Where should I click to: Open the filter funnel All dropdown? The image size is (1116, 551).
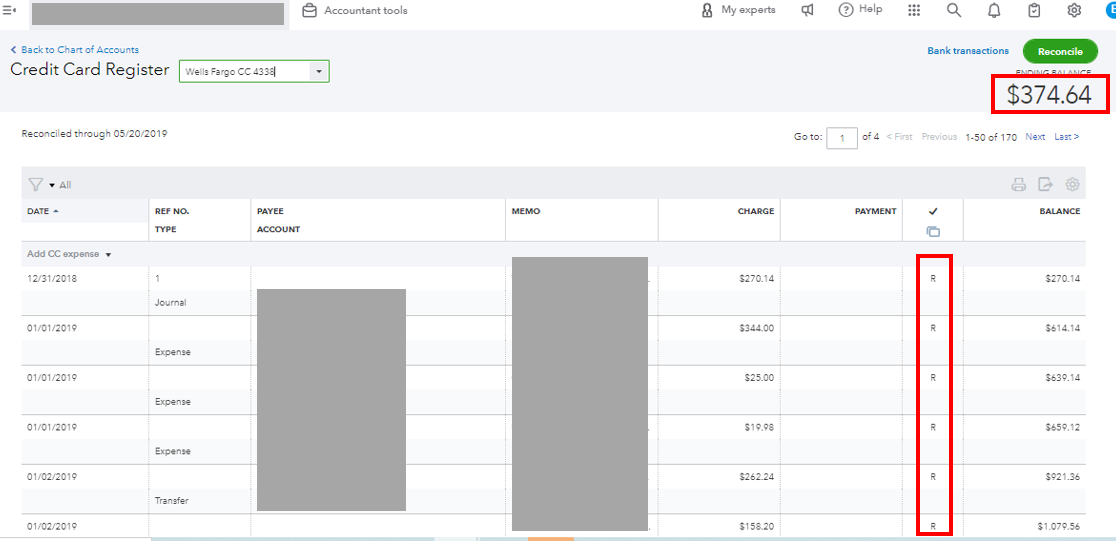[x=50, y=185]
